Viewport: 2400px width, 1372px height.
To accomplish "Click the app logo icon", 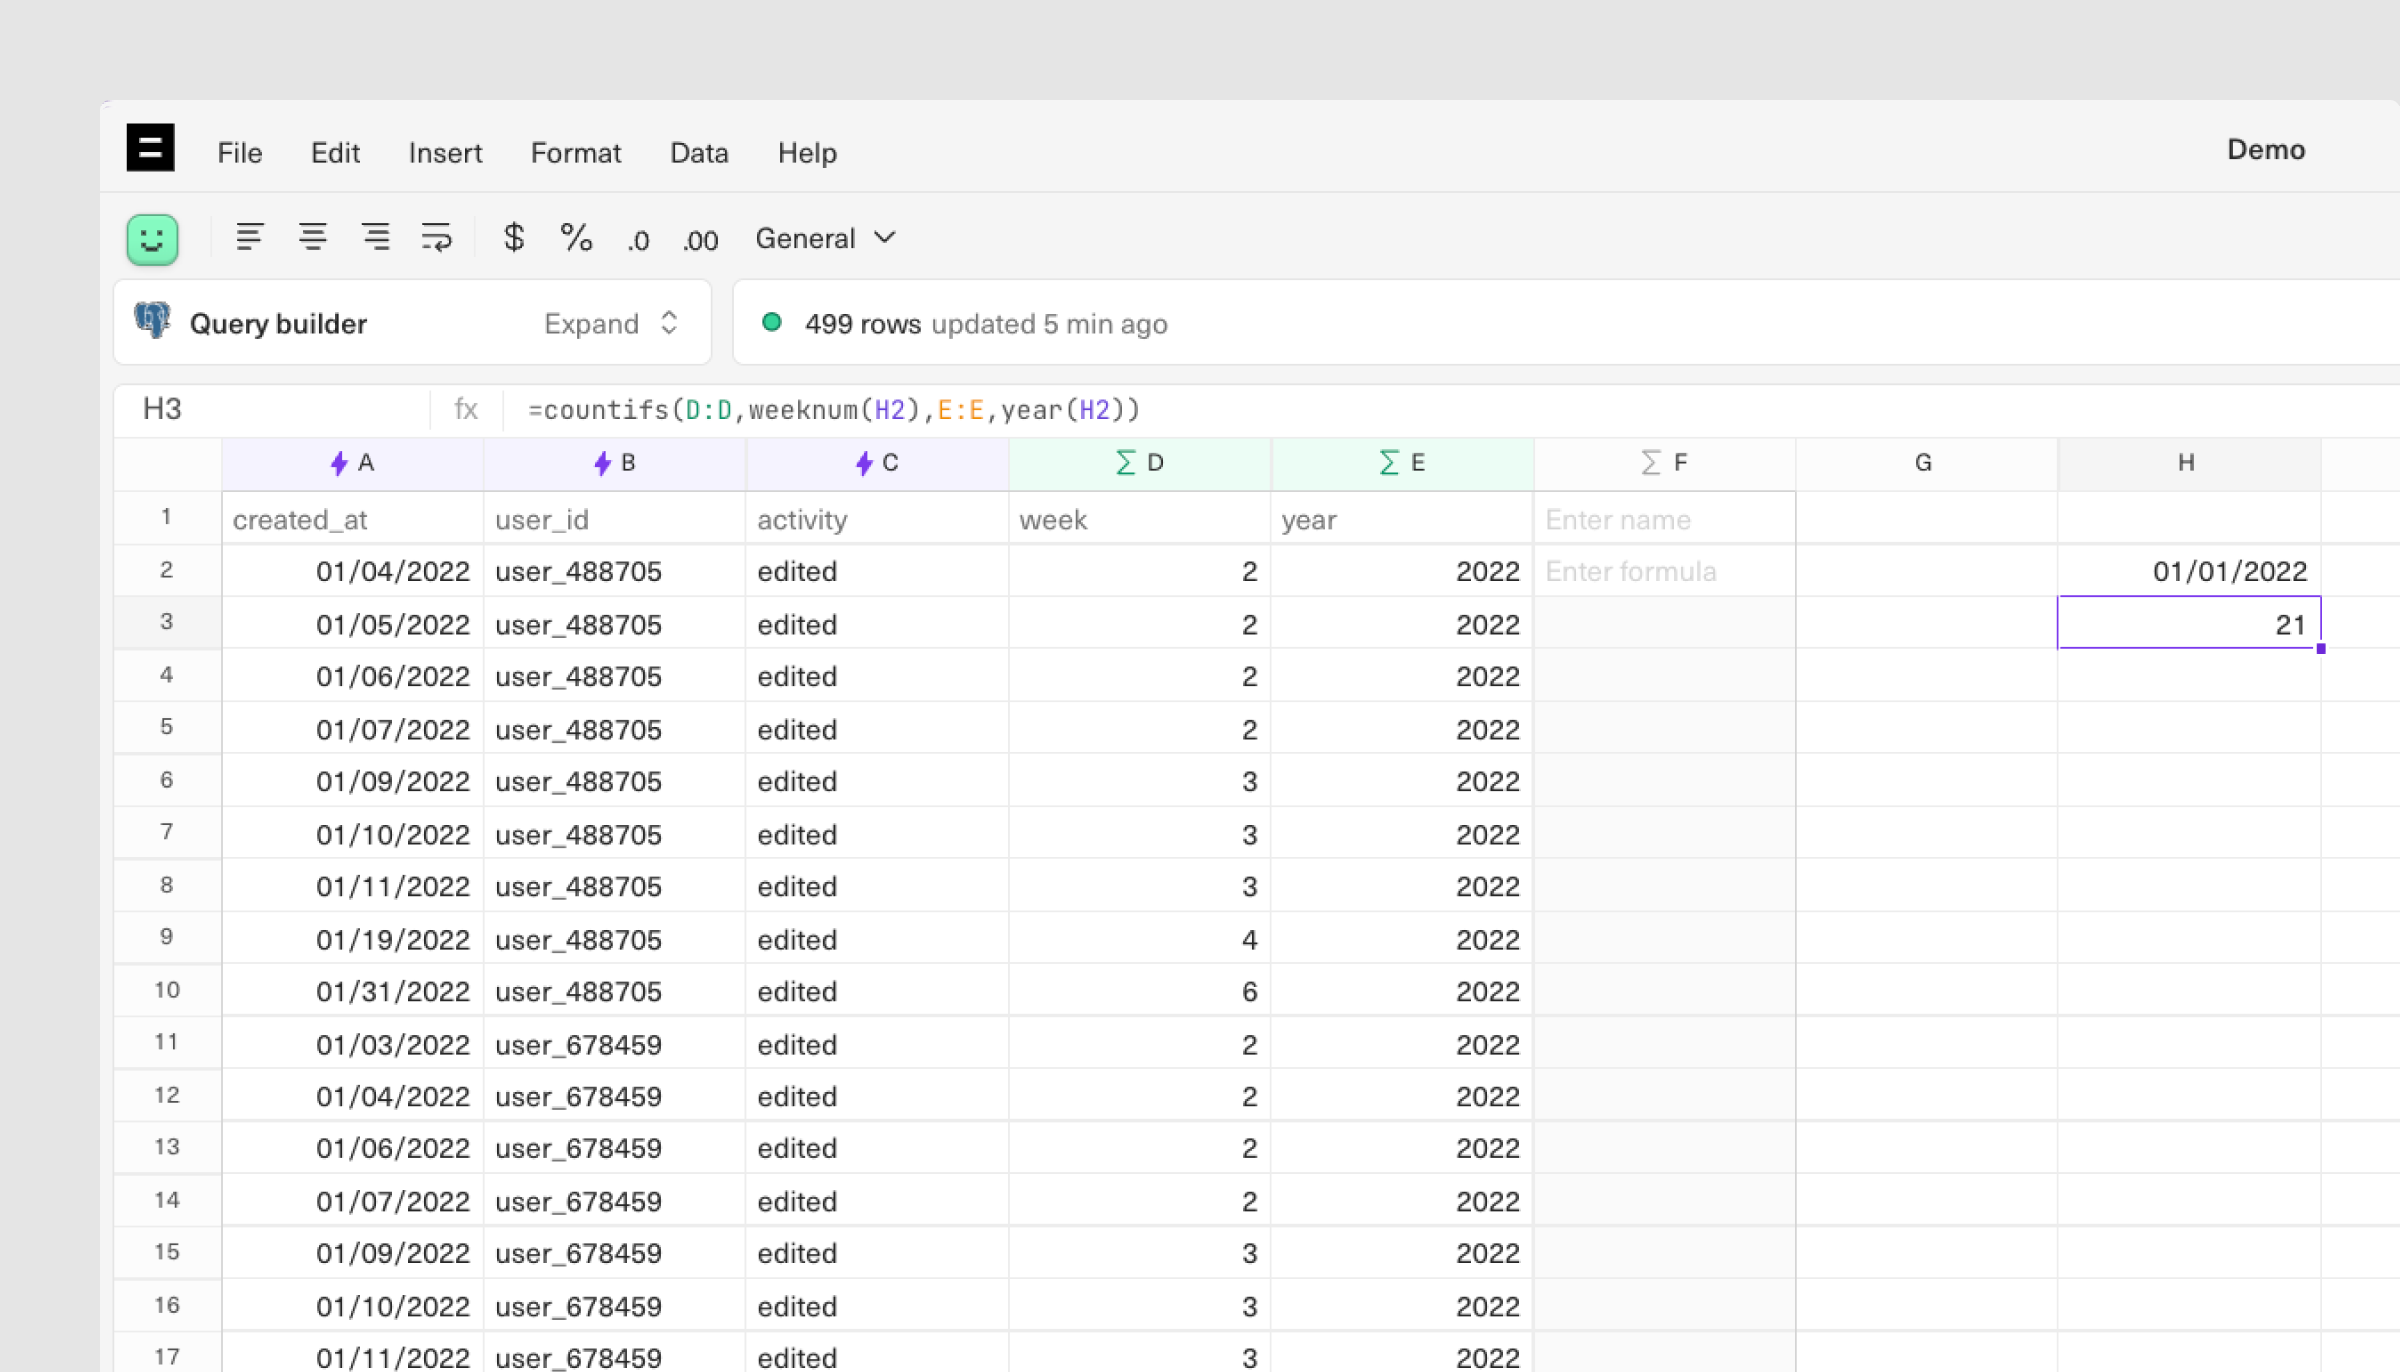I will (x=150, y=148).
